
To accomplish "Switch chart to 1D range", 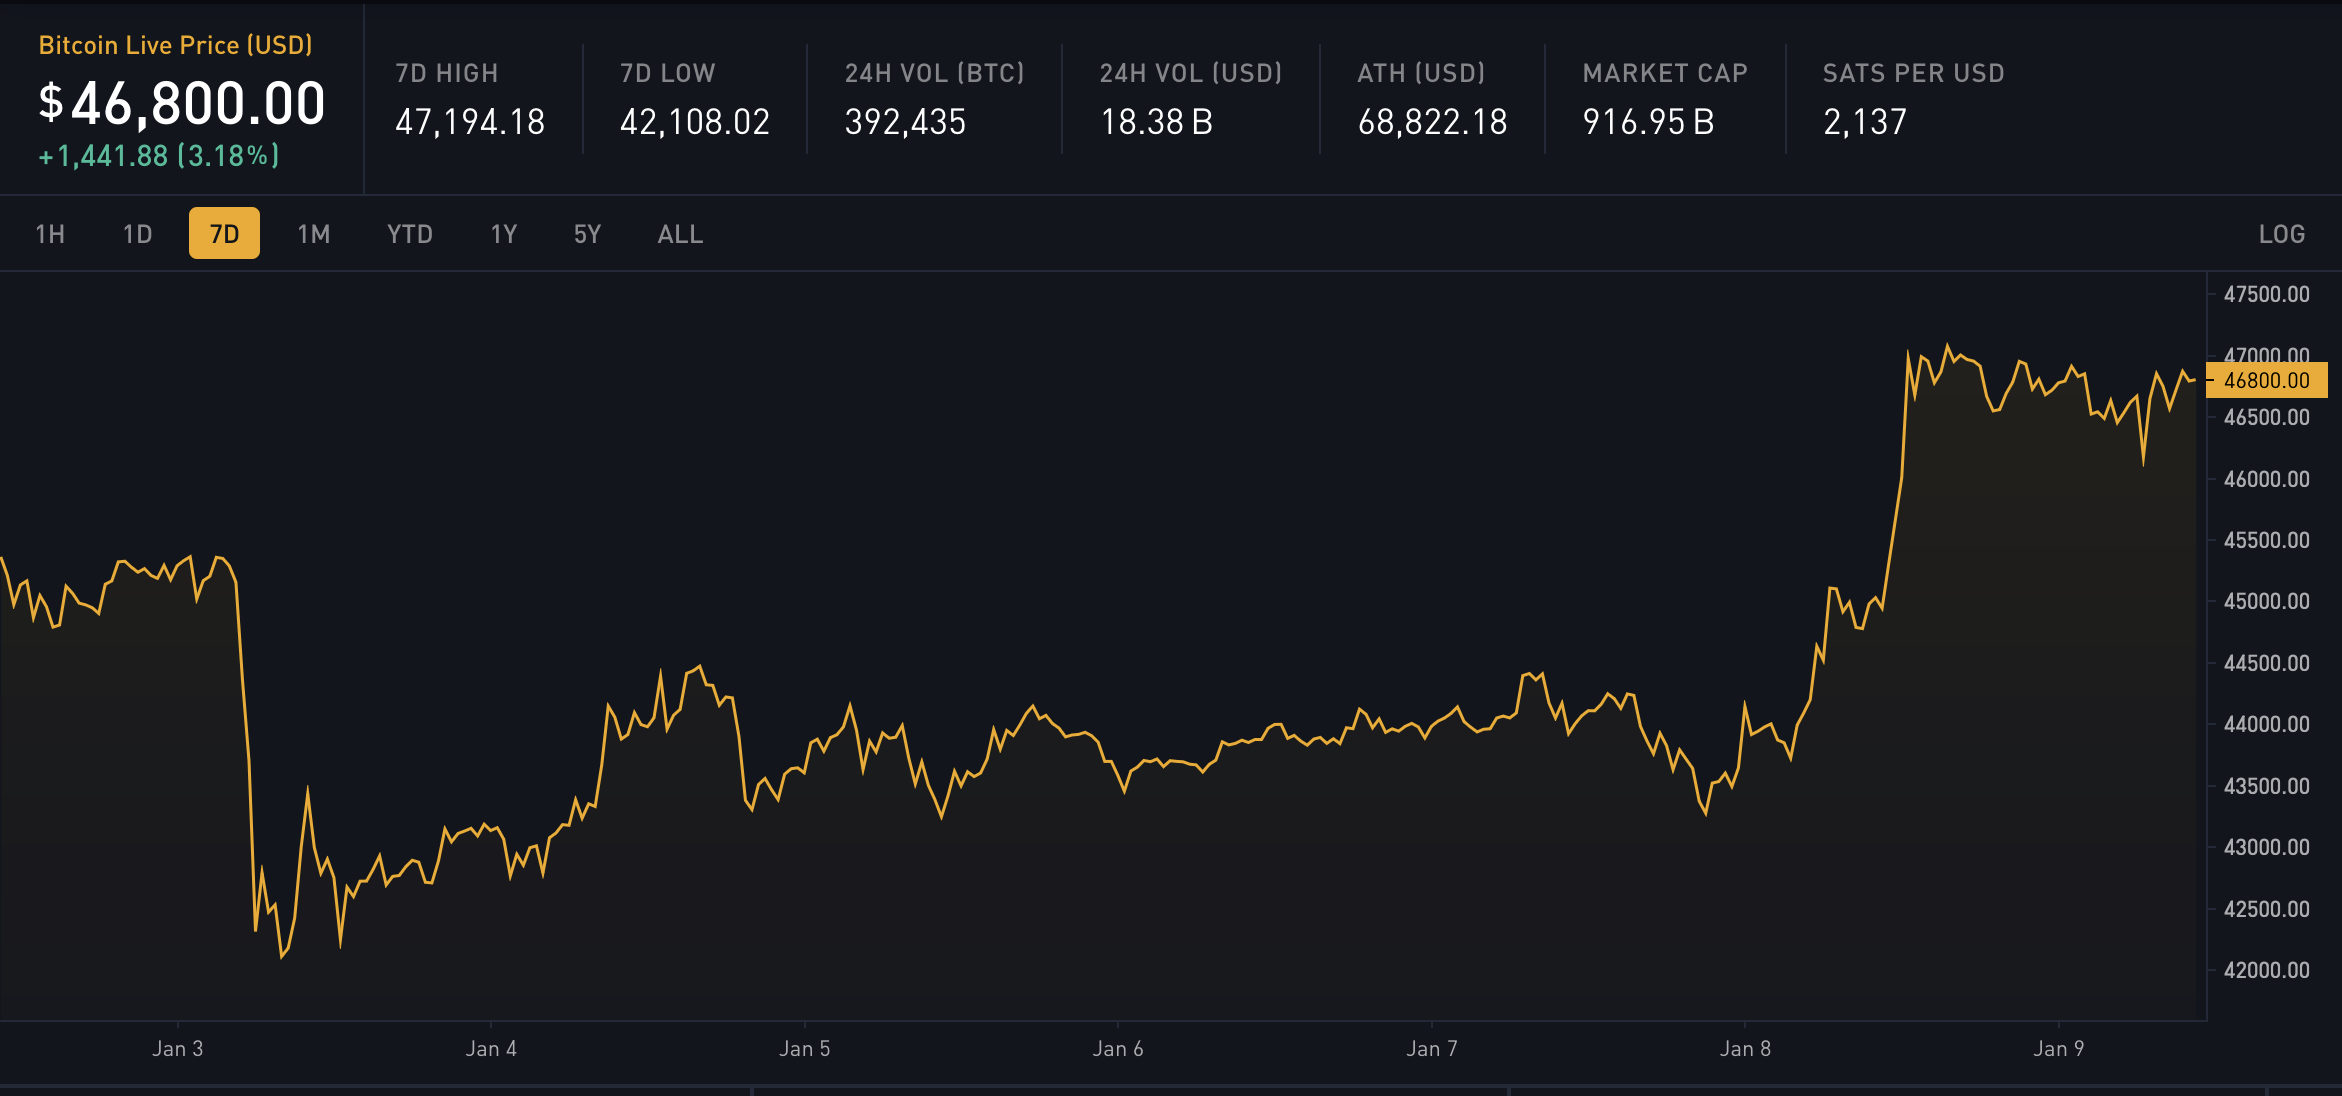I will pos(137,234).
